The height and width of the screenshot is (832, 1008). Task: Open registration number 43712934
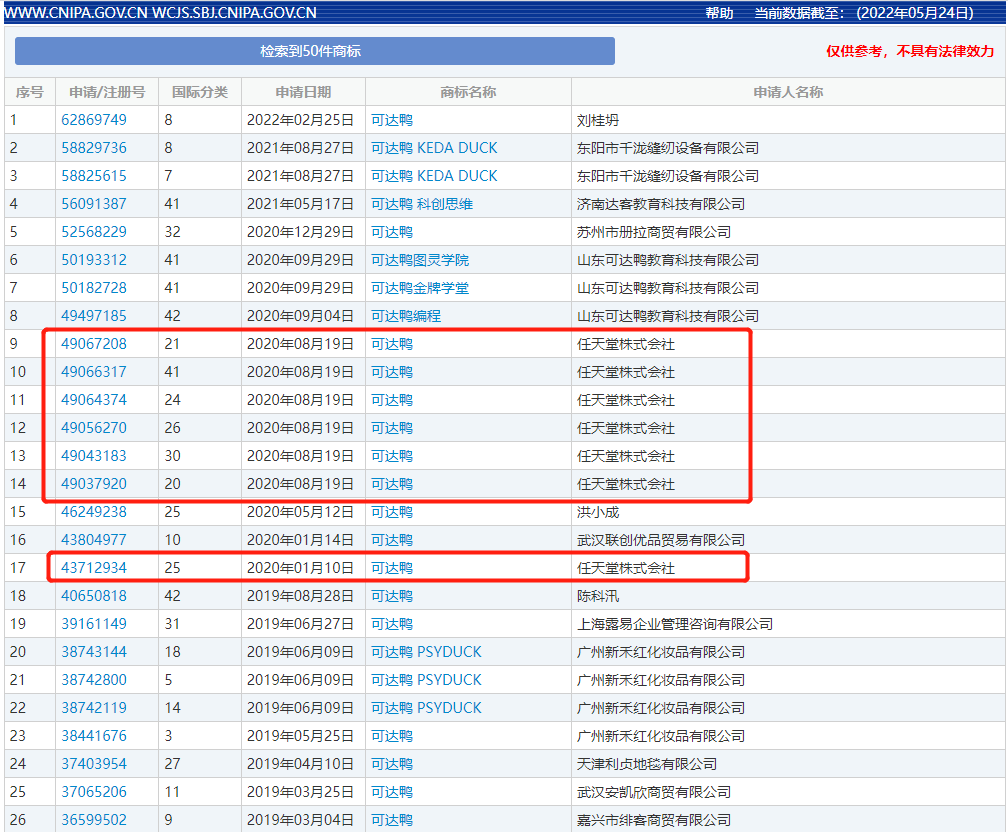click(x=94, y=568)
